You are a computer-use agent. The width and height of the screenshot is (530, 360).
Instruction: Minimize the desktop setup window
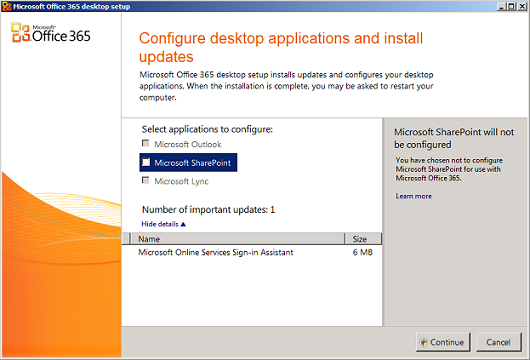502,6
